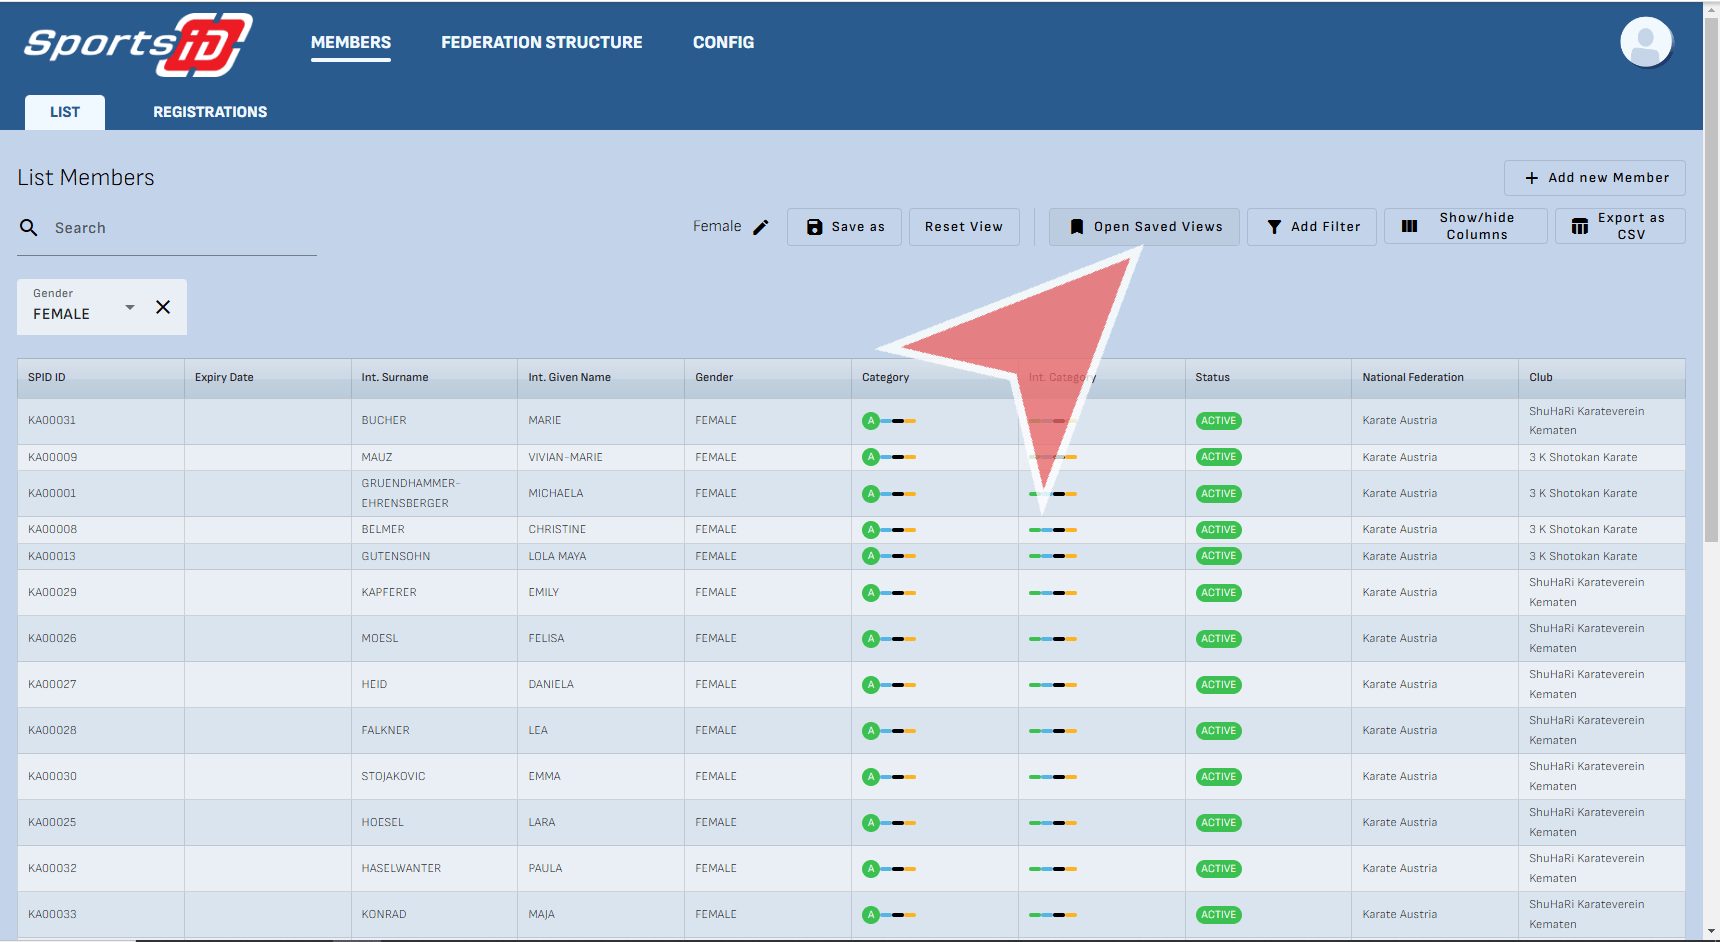Image resolution: width=1721 pixels, height=942 pixels.
Task: Open the Config menu
Action: coord(723,42)
